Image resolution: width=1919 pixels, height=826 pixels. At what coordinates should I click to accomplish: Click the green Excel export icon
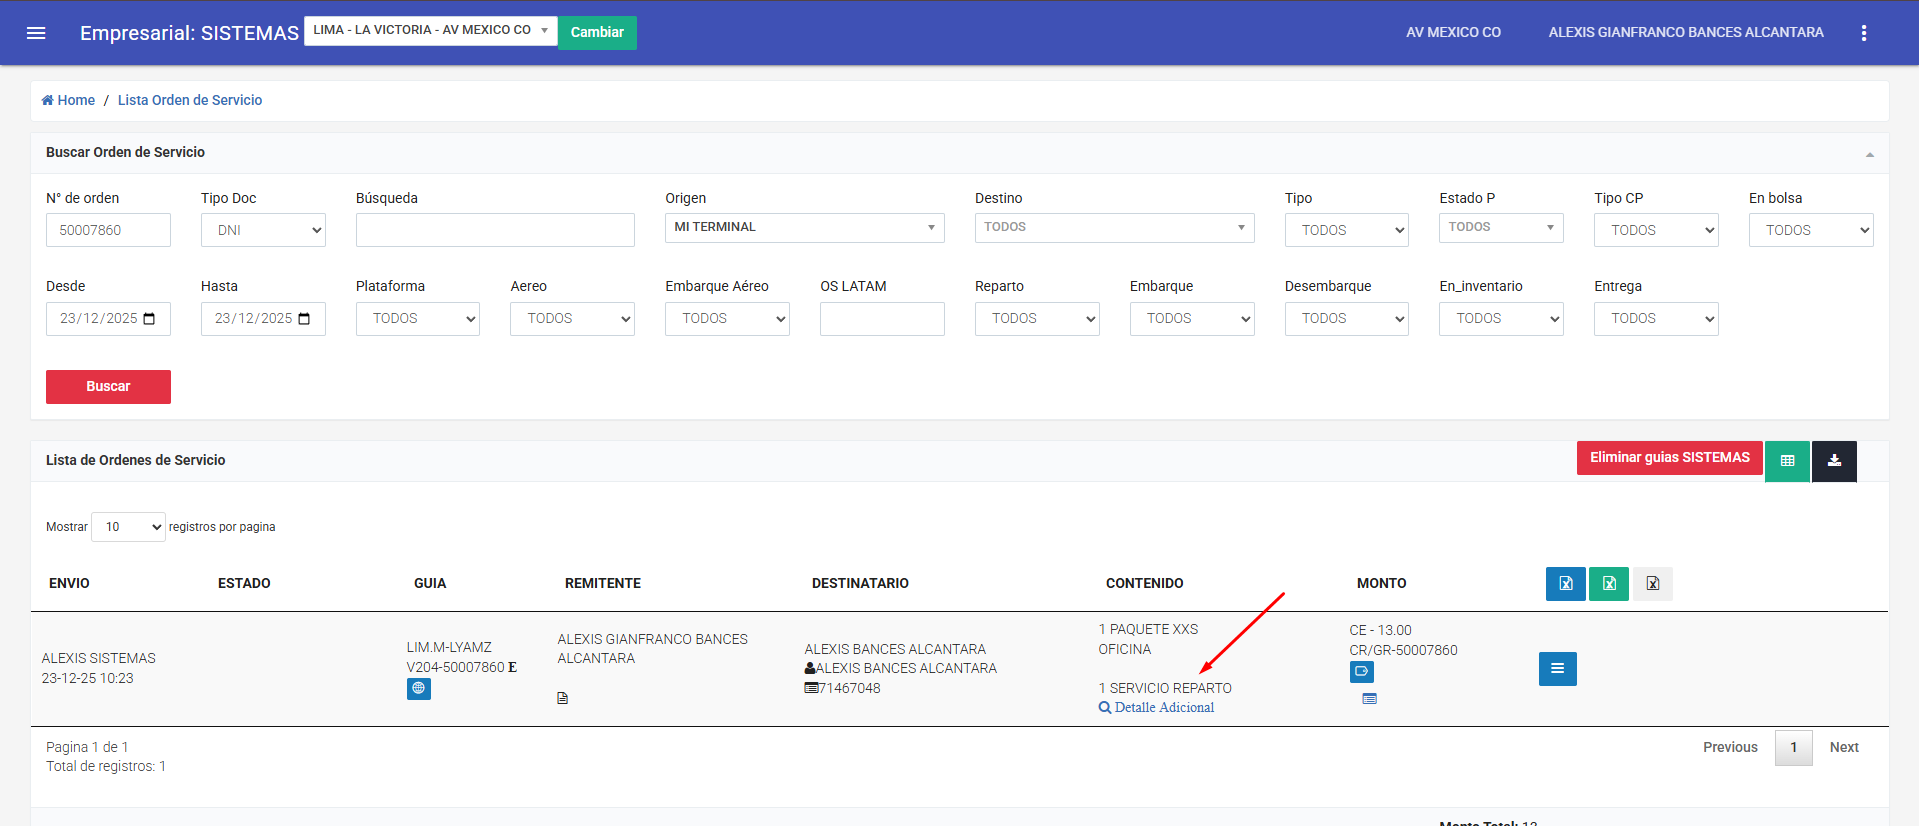click(1609, 584)
